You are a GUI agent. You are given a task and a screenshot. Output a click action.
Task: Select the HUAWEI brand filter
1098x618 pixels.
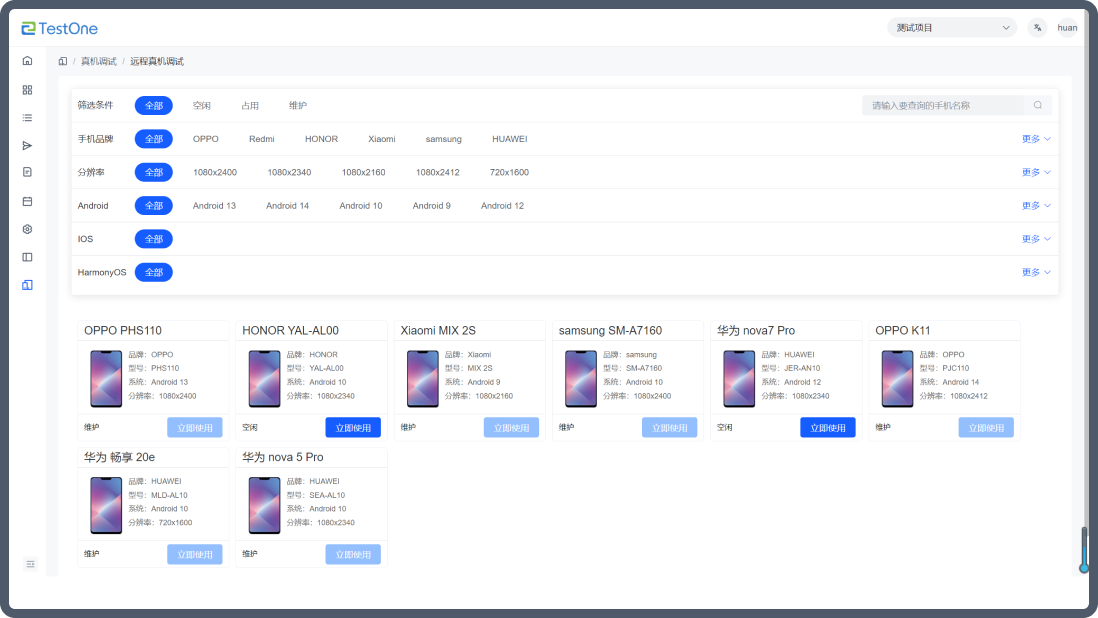pos(510,139)
